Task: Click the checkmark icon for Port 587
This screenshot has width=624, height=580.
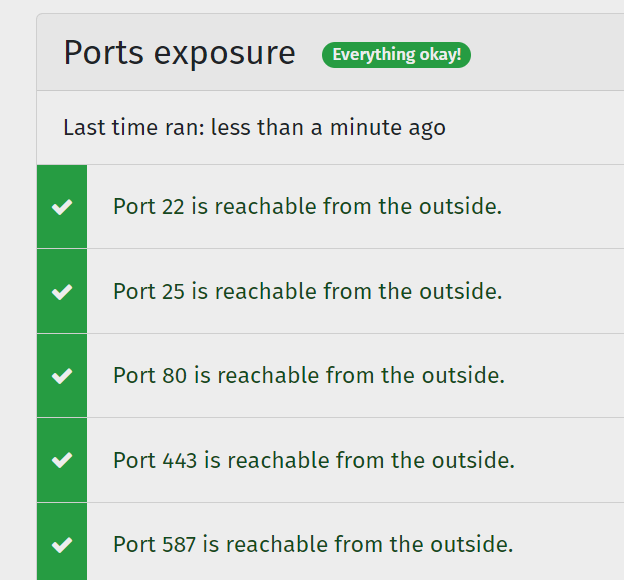Action: pyautogui.click(x=62, y=545)
